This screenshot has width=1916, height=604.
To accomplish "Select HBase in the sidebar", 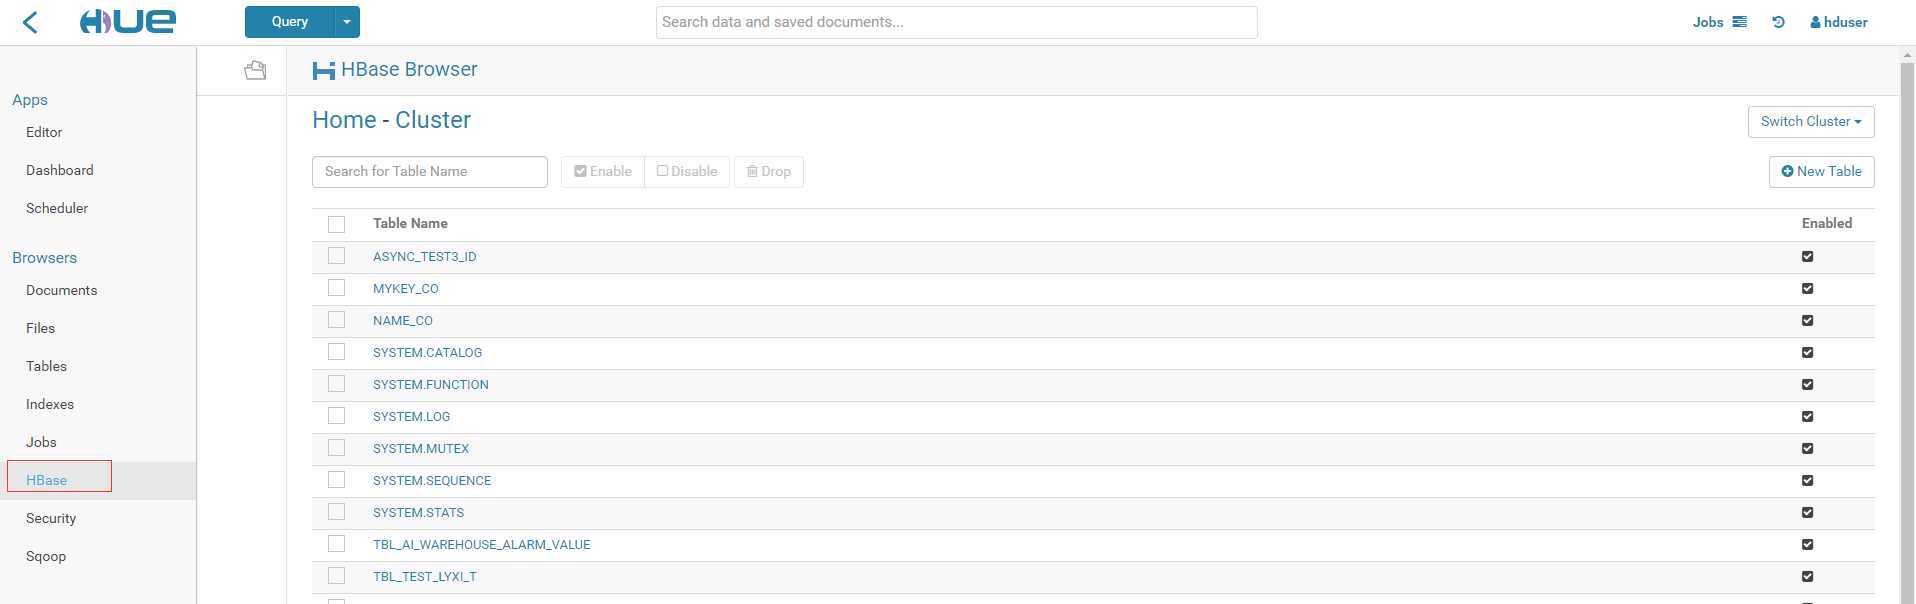I will (46, 480).
